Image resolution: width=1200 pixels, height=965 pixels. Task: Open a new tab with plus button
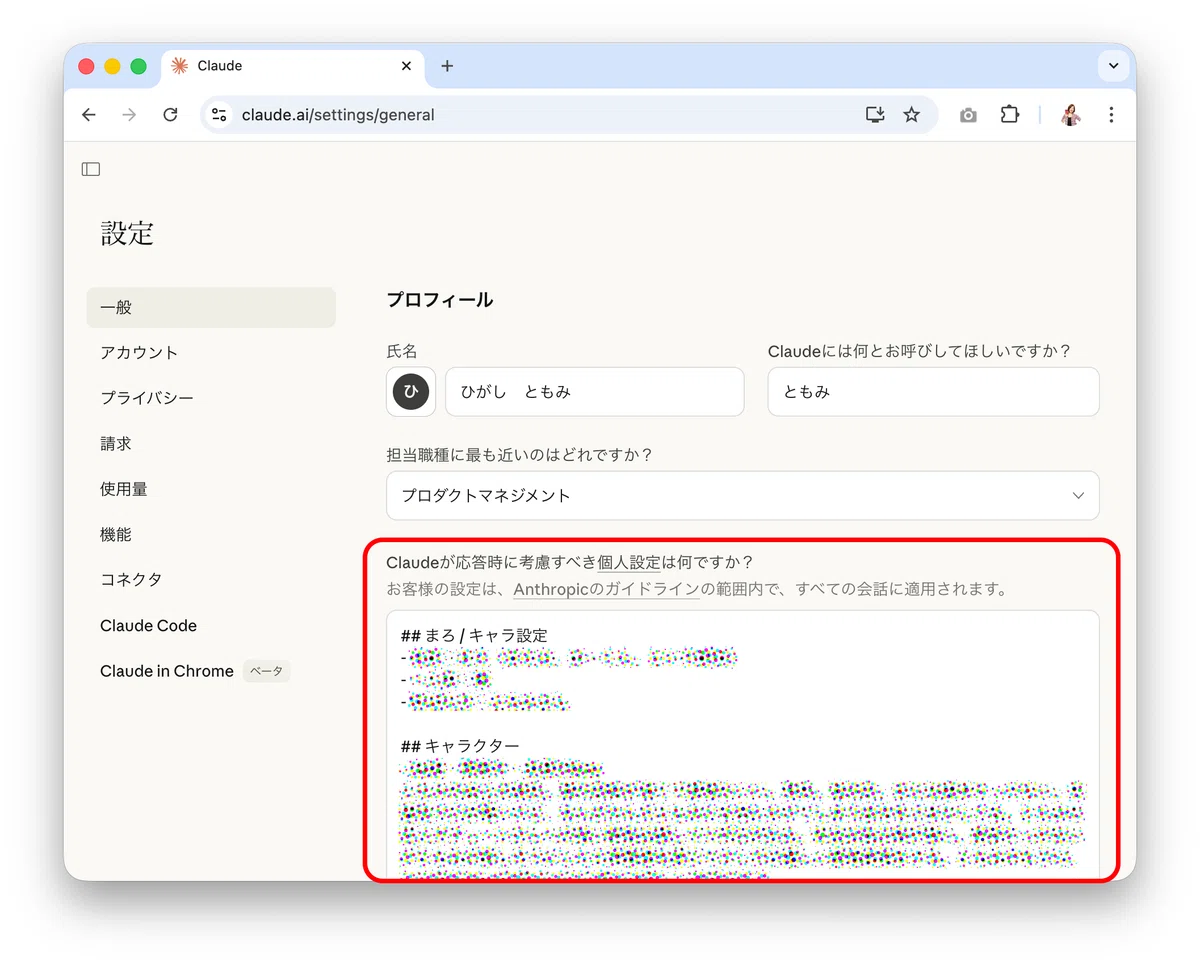tap(447, 66)
